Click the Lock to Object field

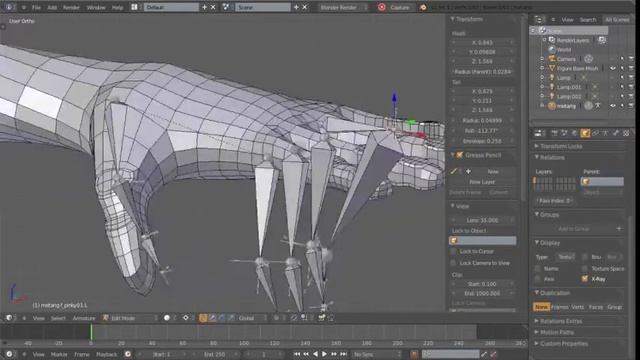point(482,241)
